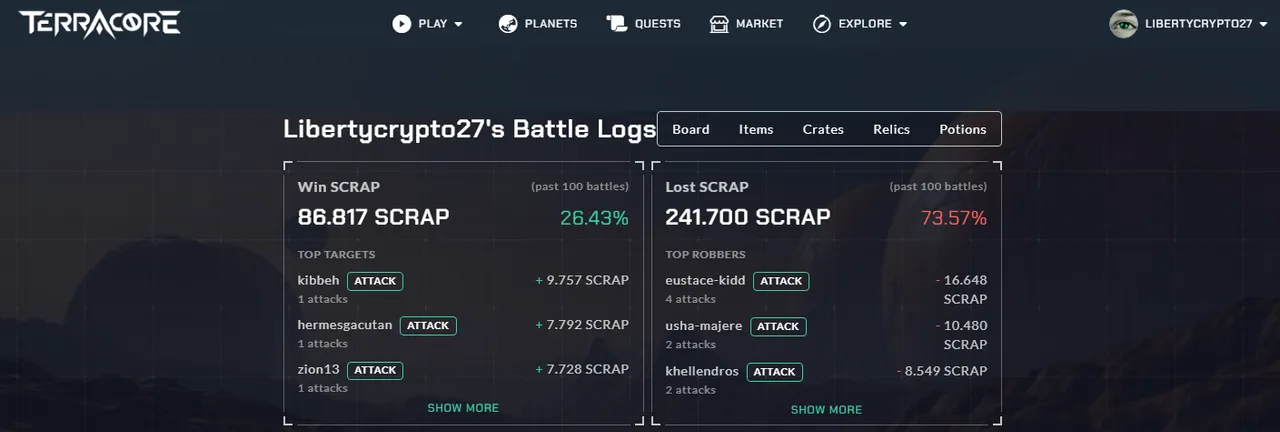This screenshot has height=432, width=1280.
Task: Click the TOP TARGETS label
Action: tap(336, 255)
